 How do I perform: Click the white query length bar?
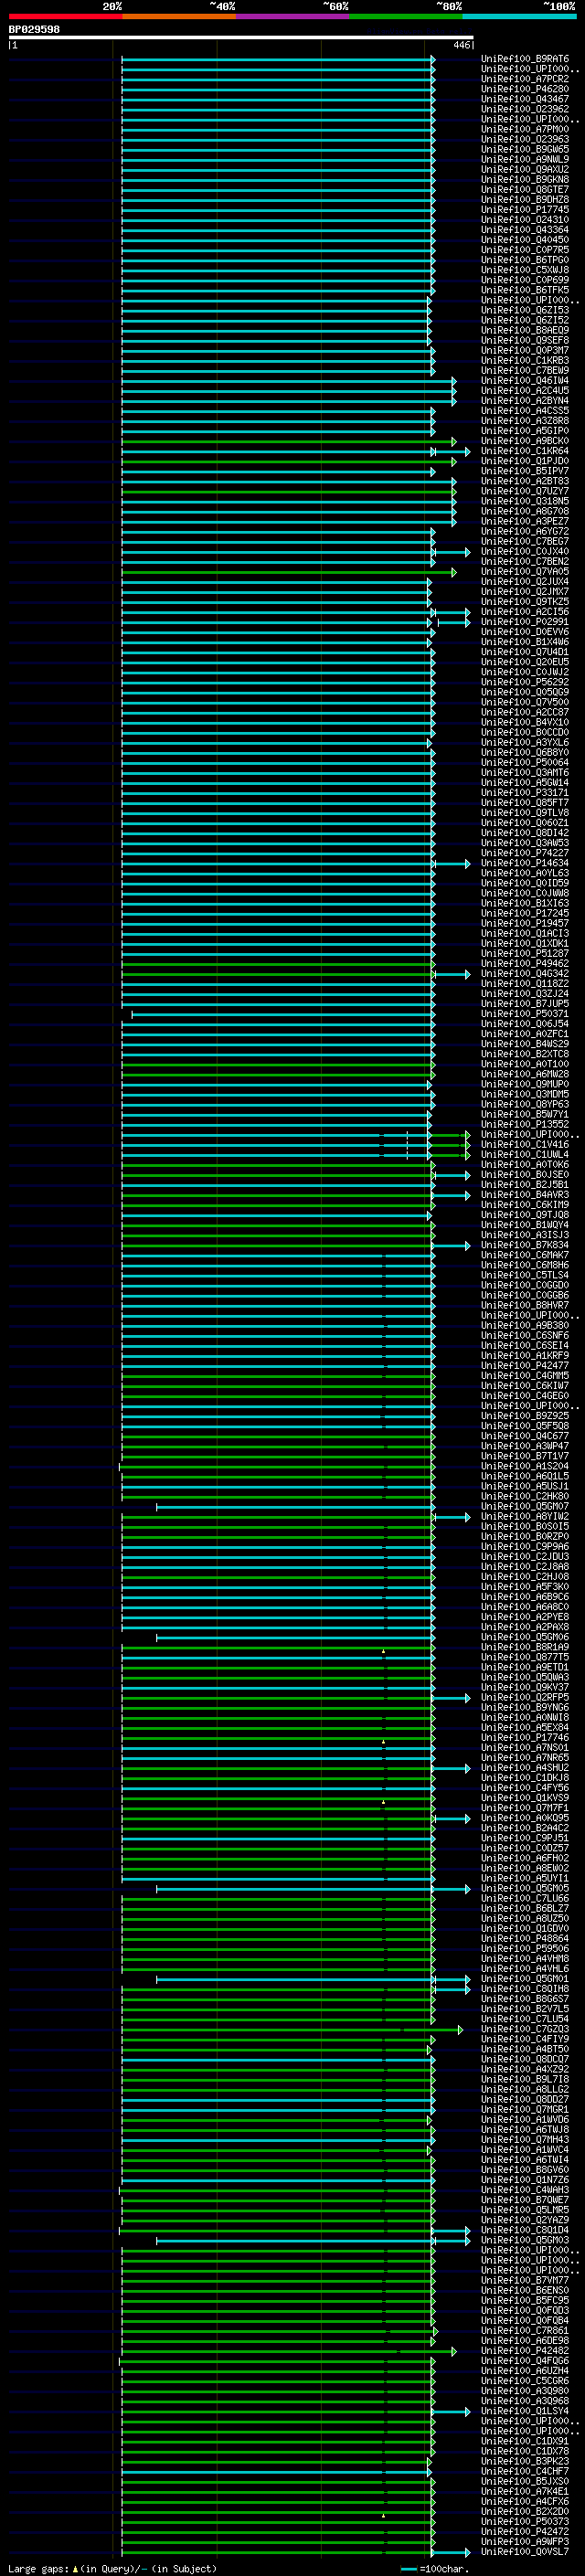[241, 38]
